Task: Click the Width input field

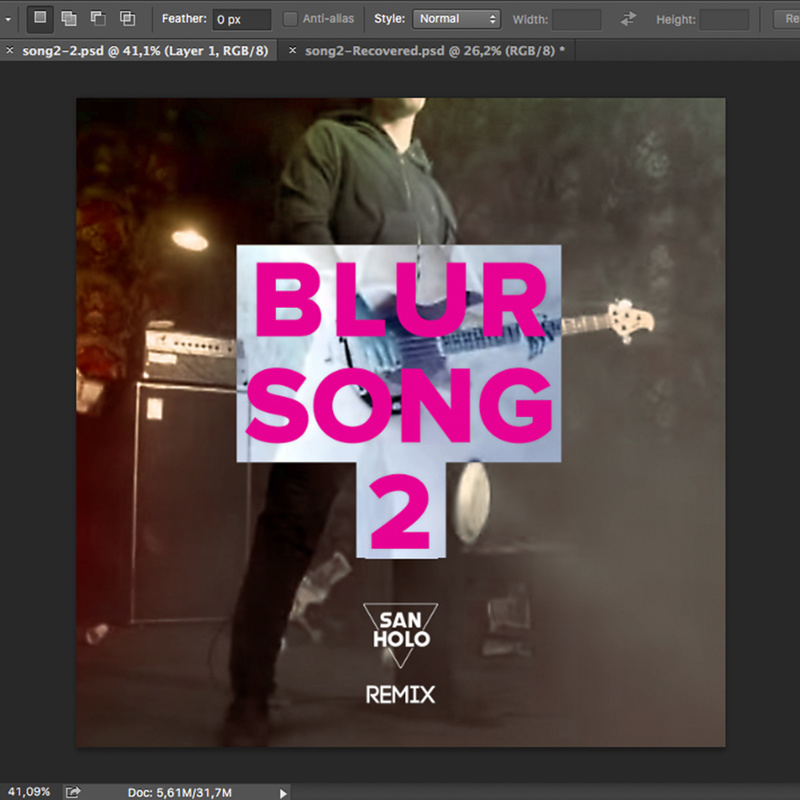Action: click(x=577, y=19)
